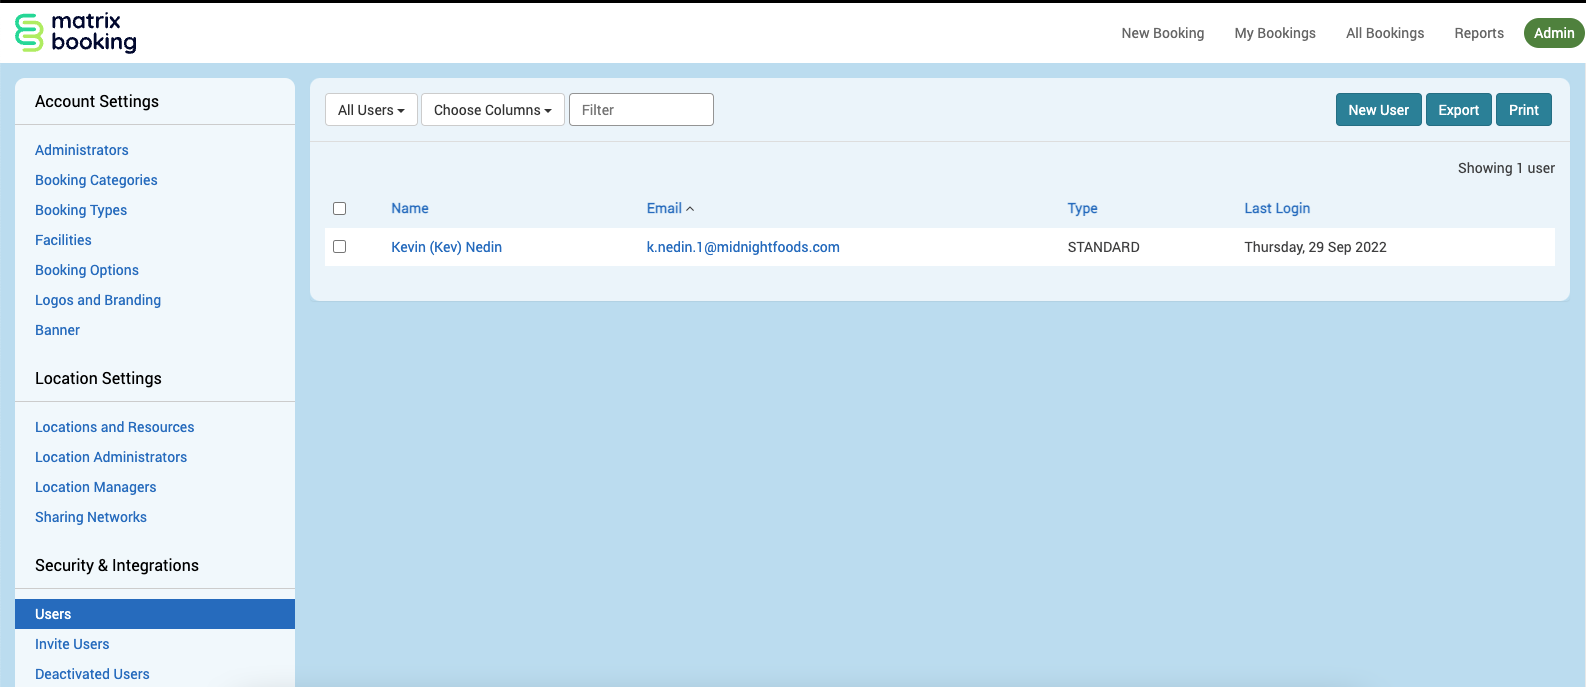Open Locations and Resources in the sidebar
The image size is (1586, 687).
coord(114,427)
